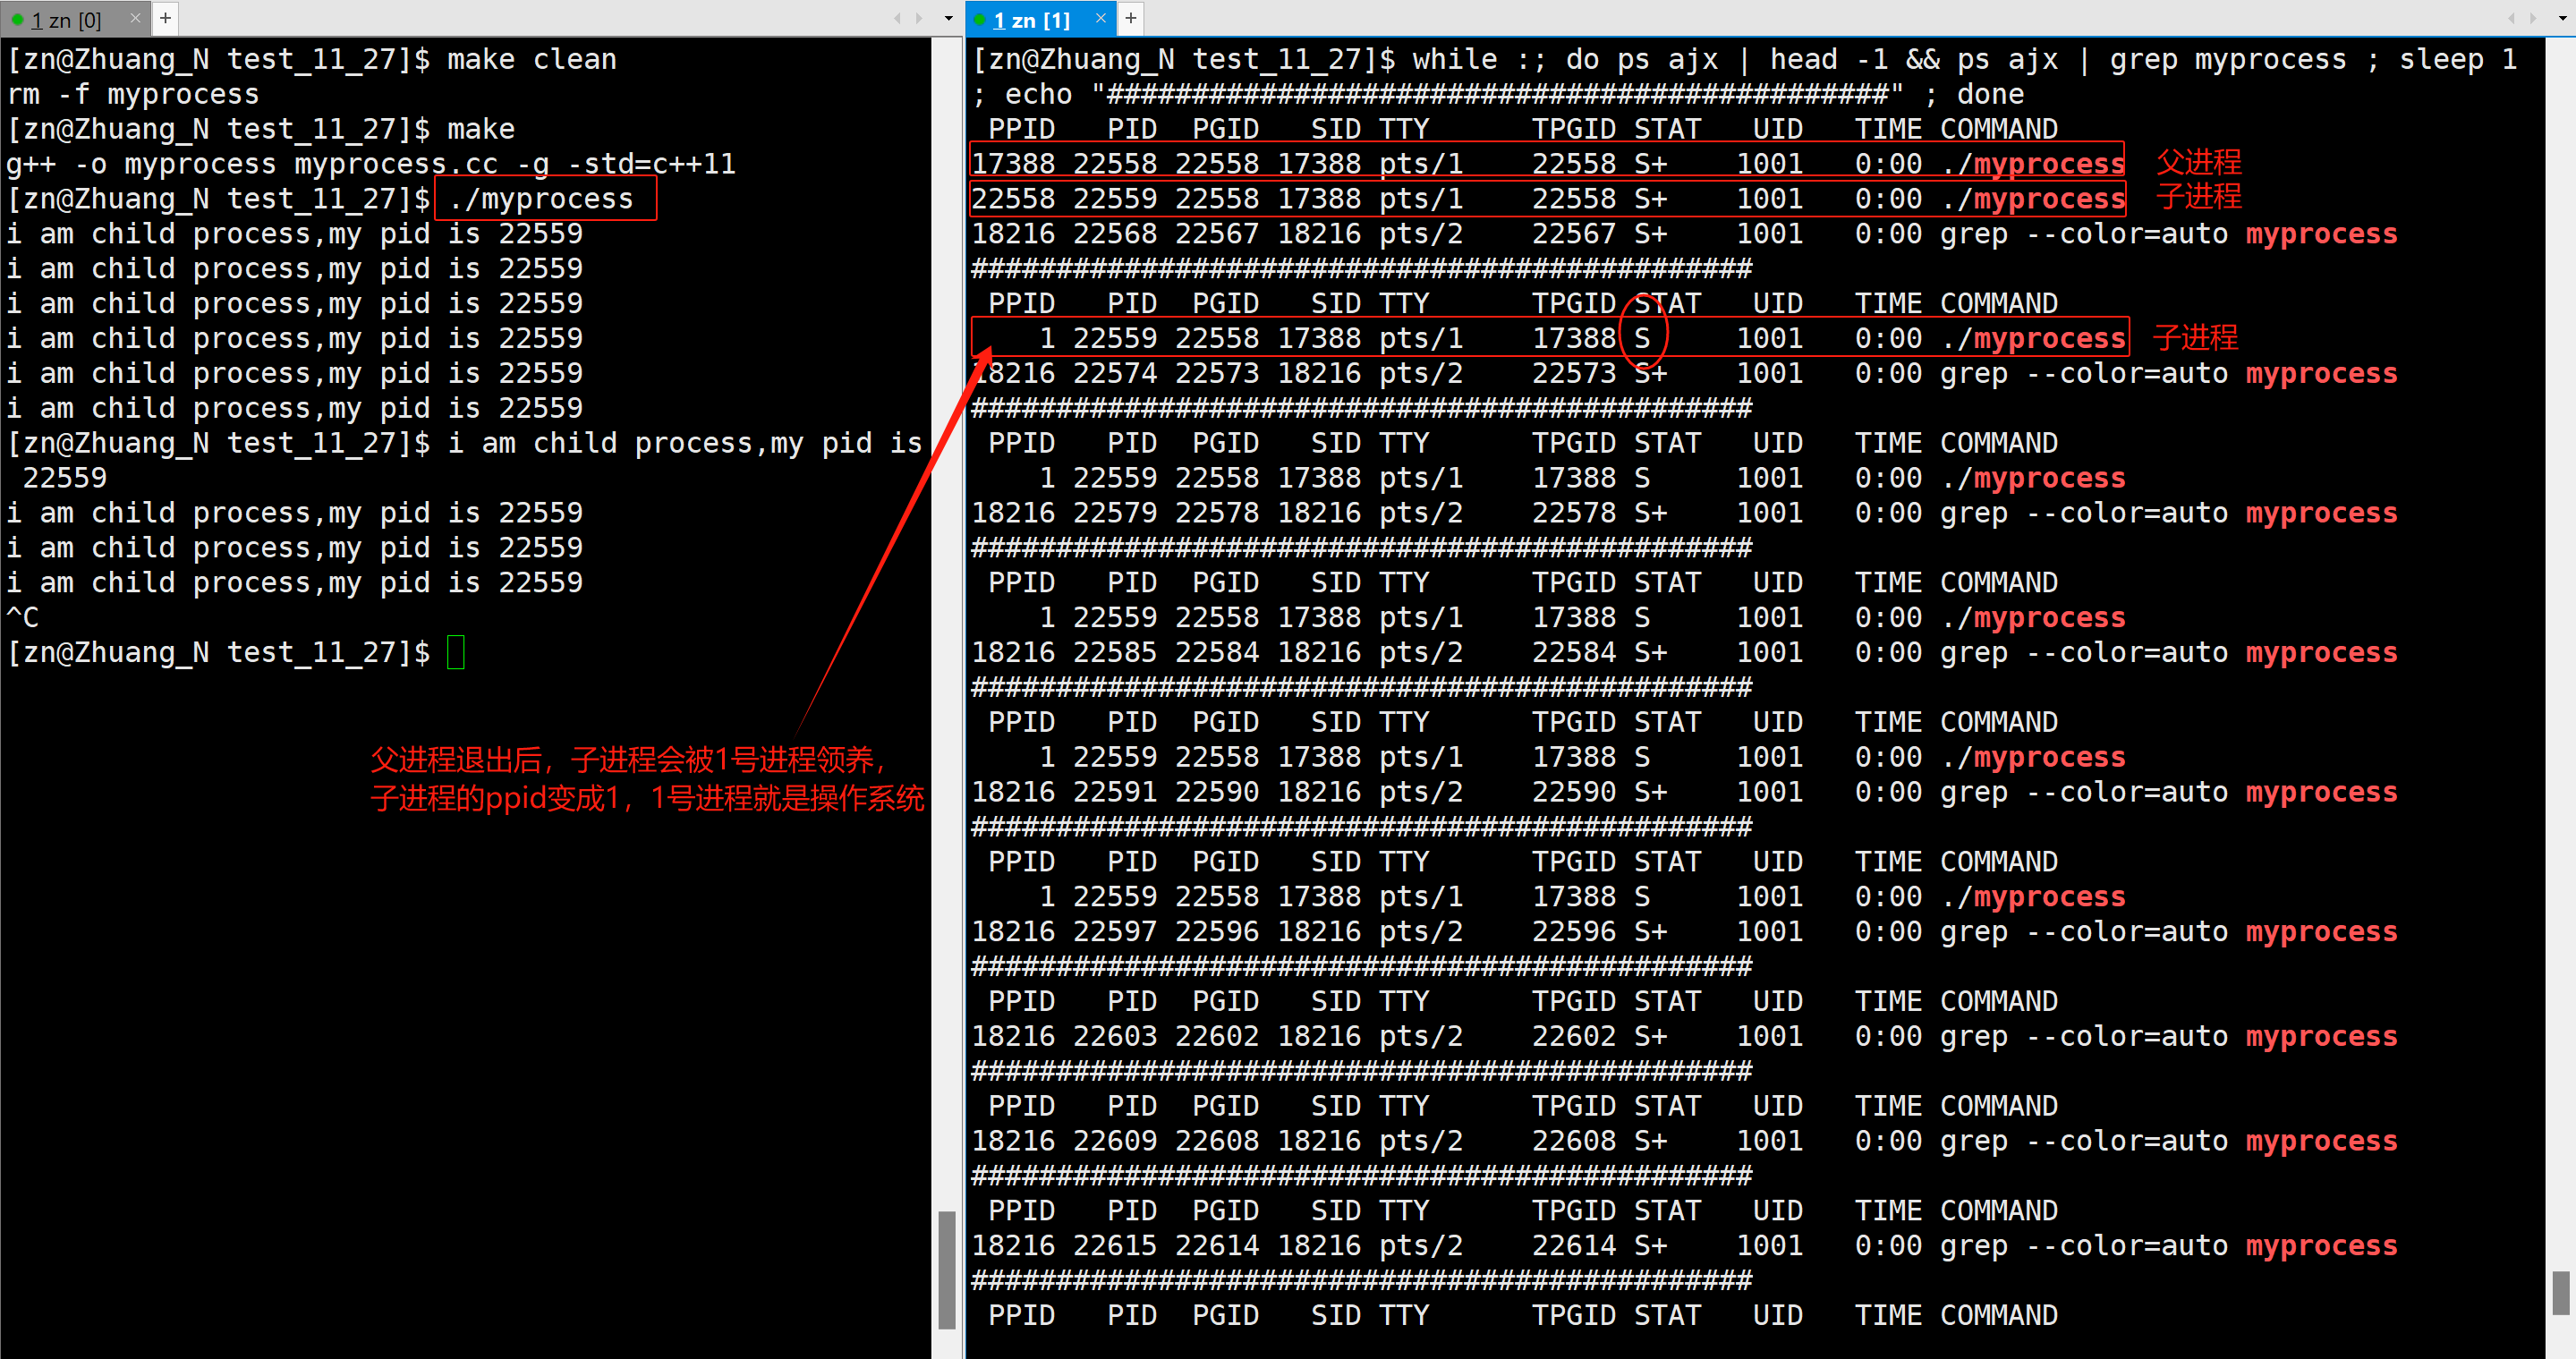Click right pane's next-tab arrow
The image size is (2576, 1359).
[x=2533, y=18]
